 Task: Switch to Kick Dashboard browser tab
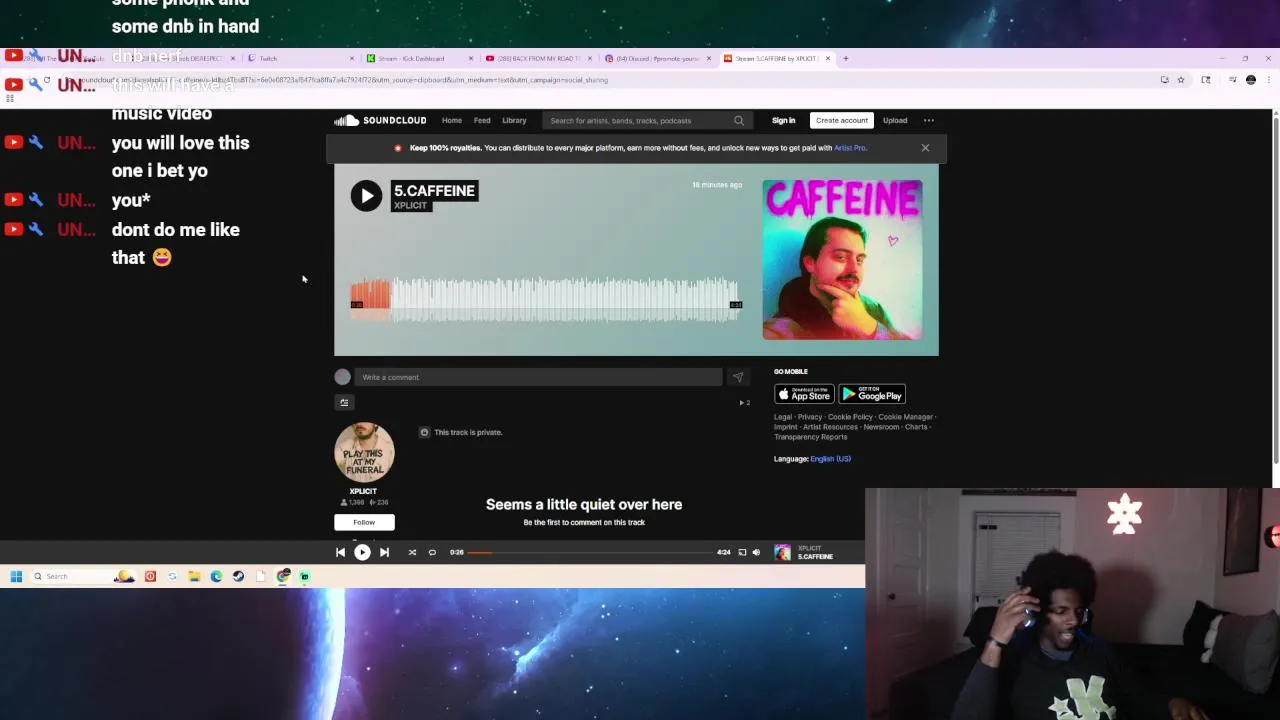click(x=418, y=58)
